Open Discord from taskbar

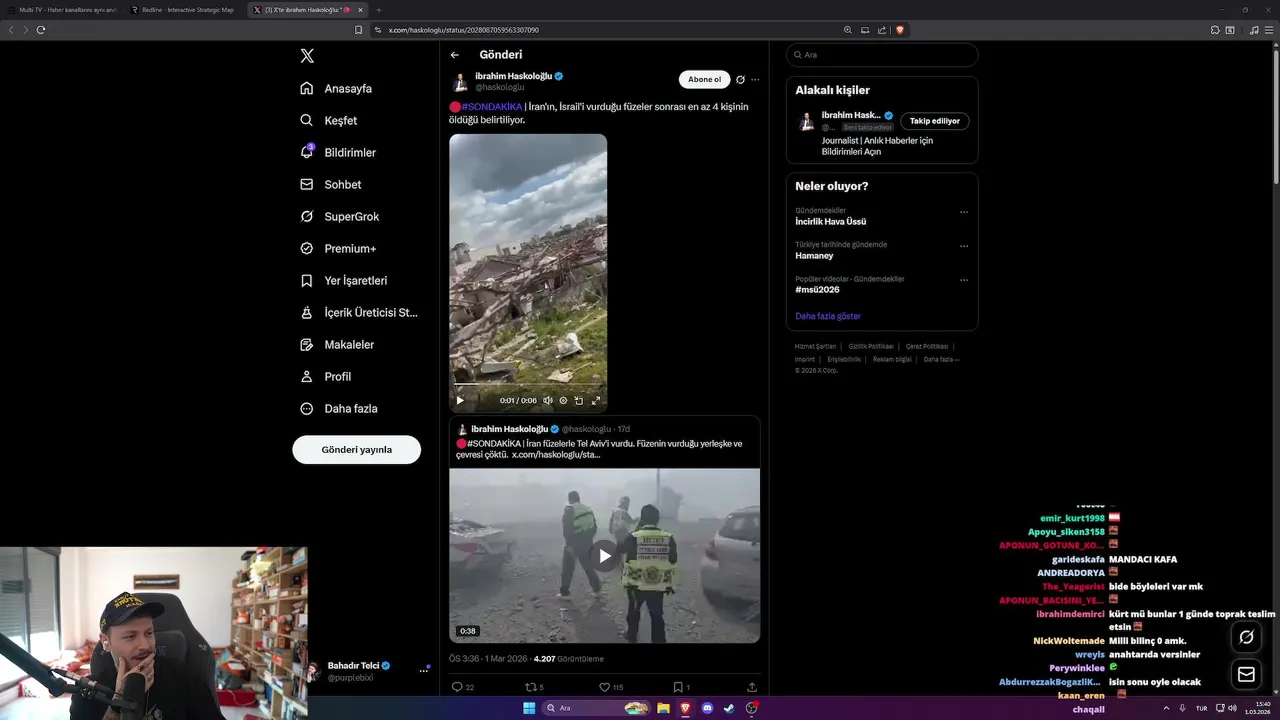pos(707,708)
